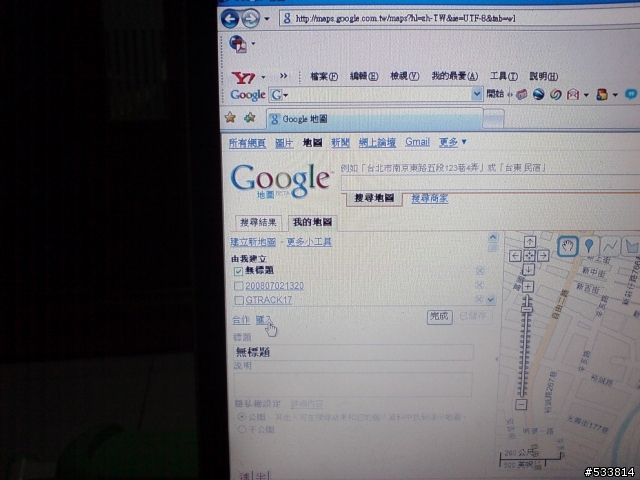Open the 工具(T) menu

click(504, 76)
